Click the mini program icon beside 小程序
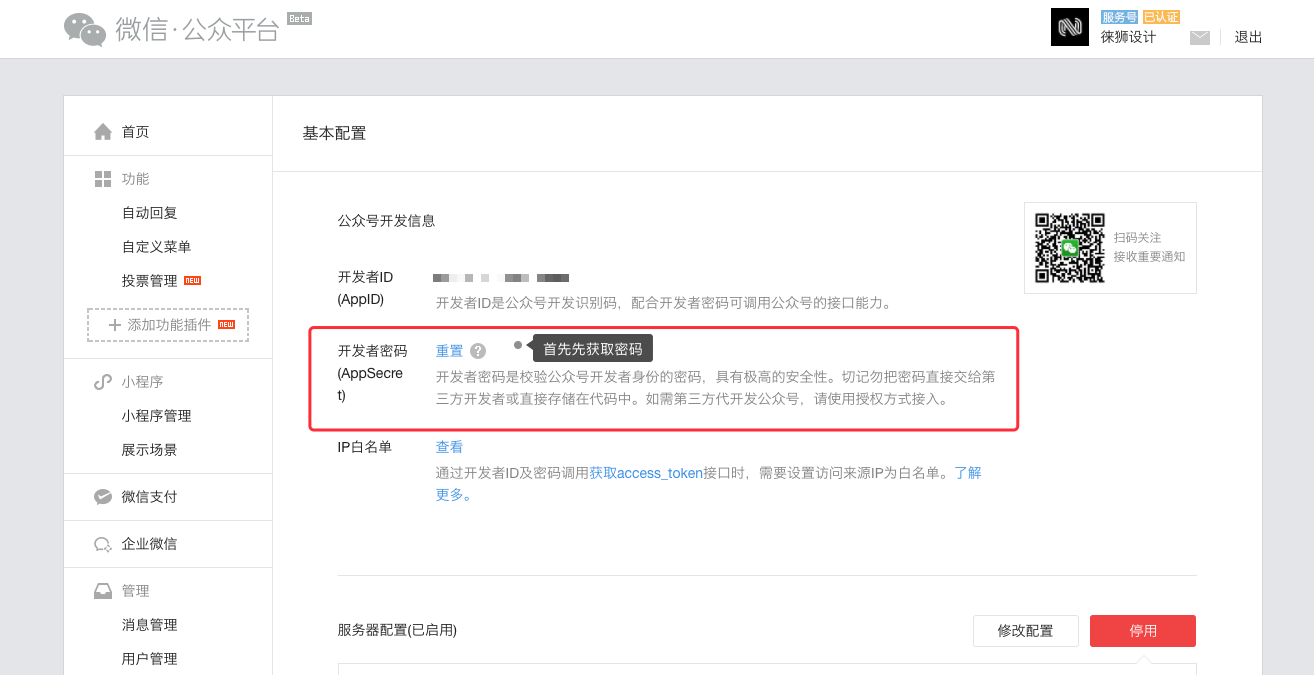This screenshot has width=1314, height=675. [103, 382]
